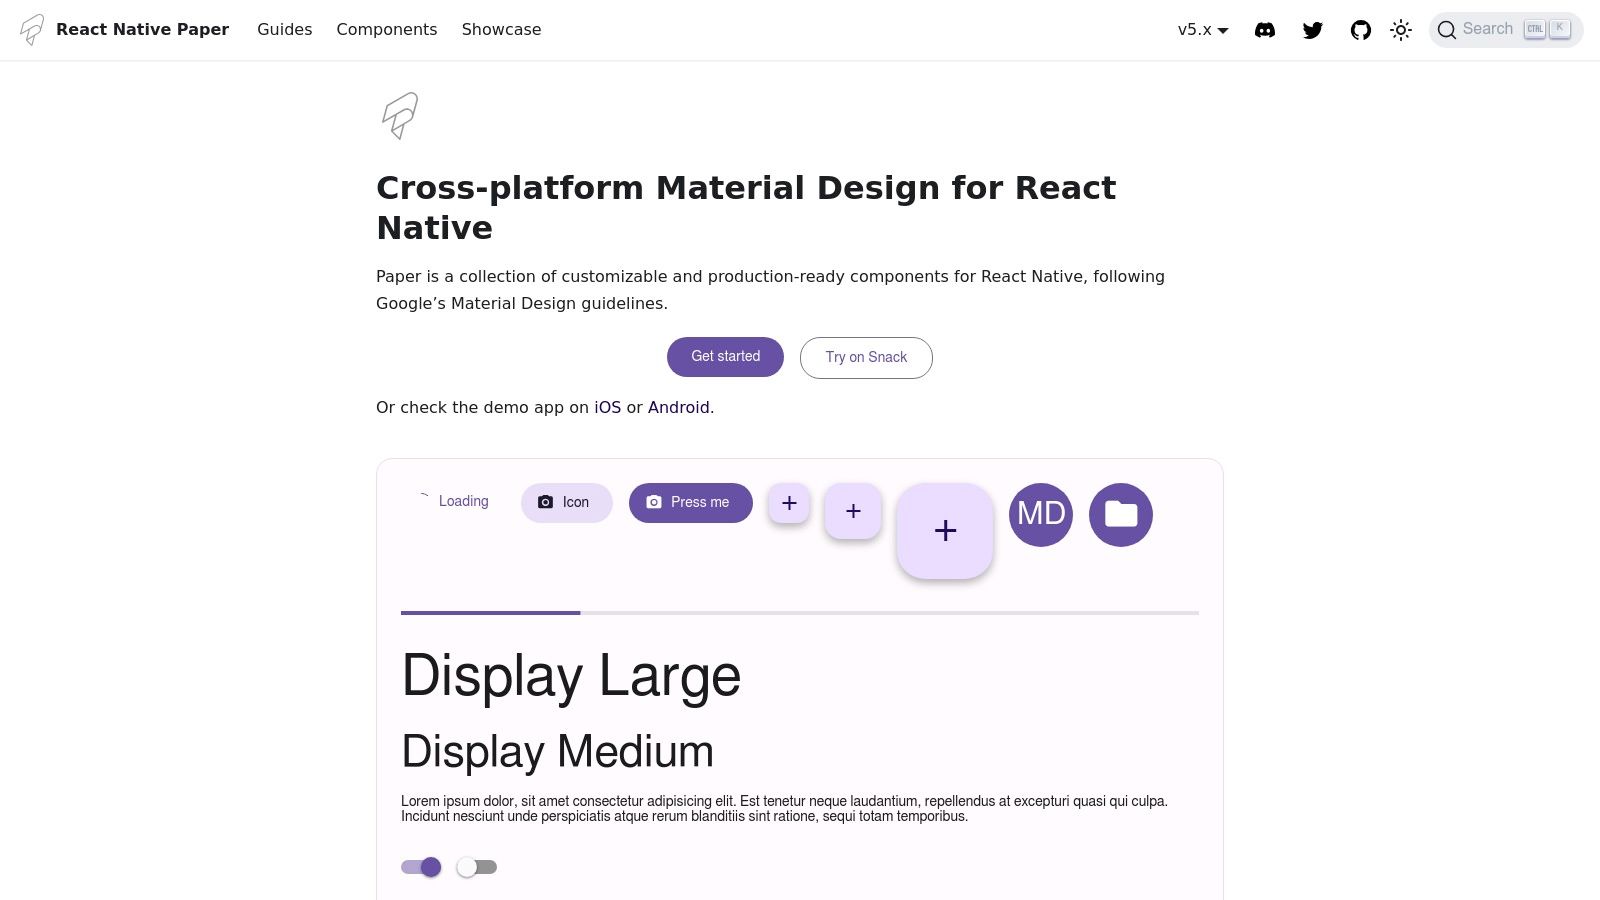Open the Twitter link icon
The height and width of the screenshot is (900, 1600).
tap(1313, 30)
